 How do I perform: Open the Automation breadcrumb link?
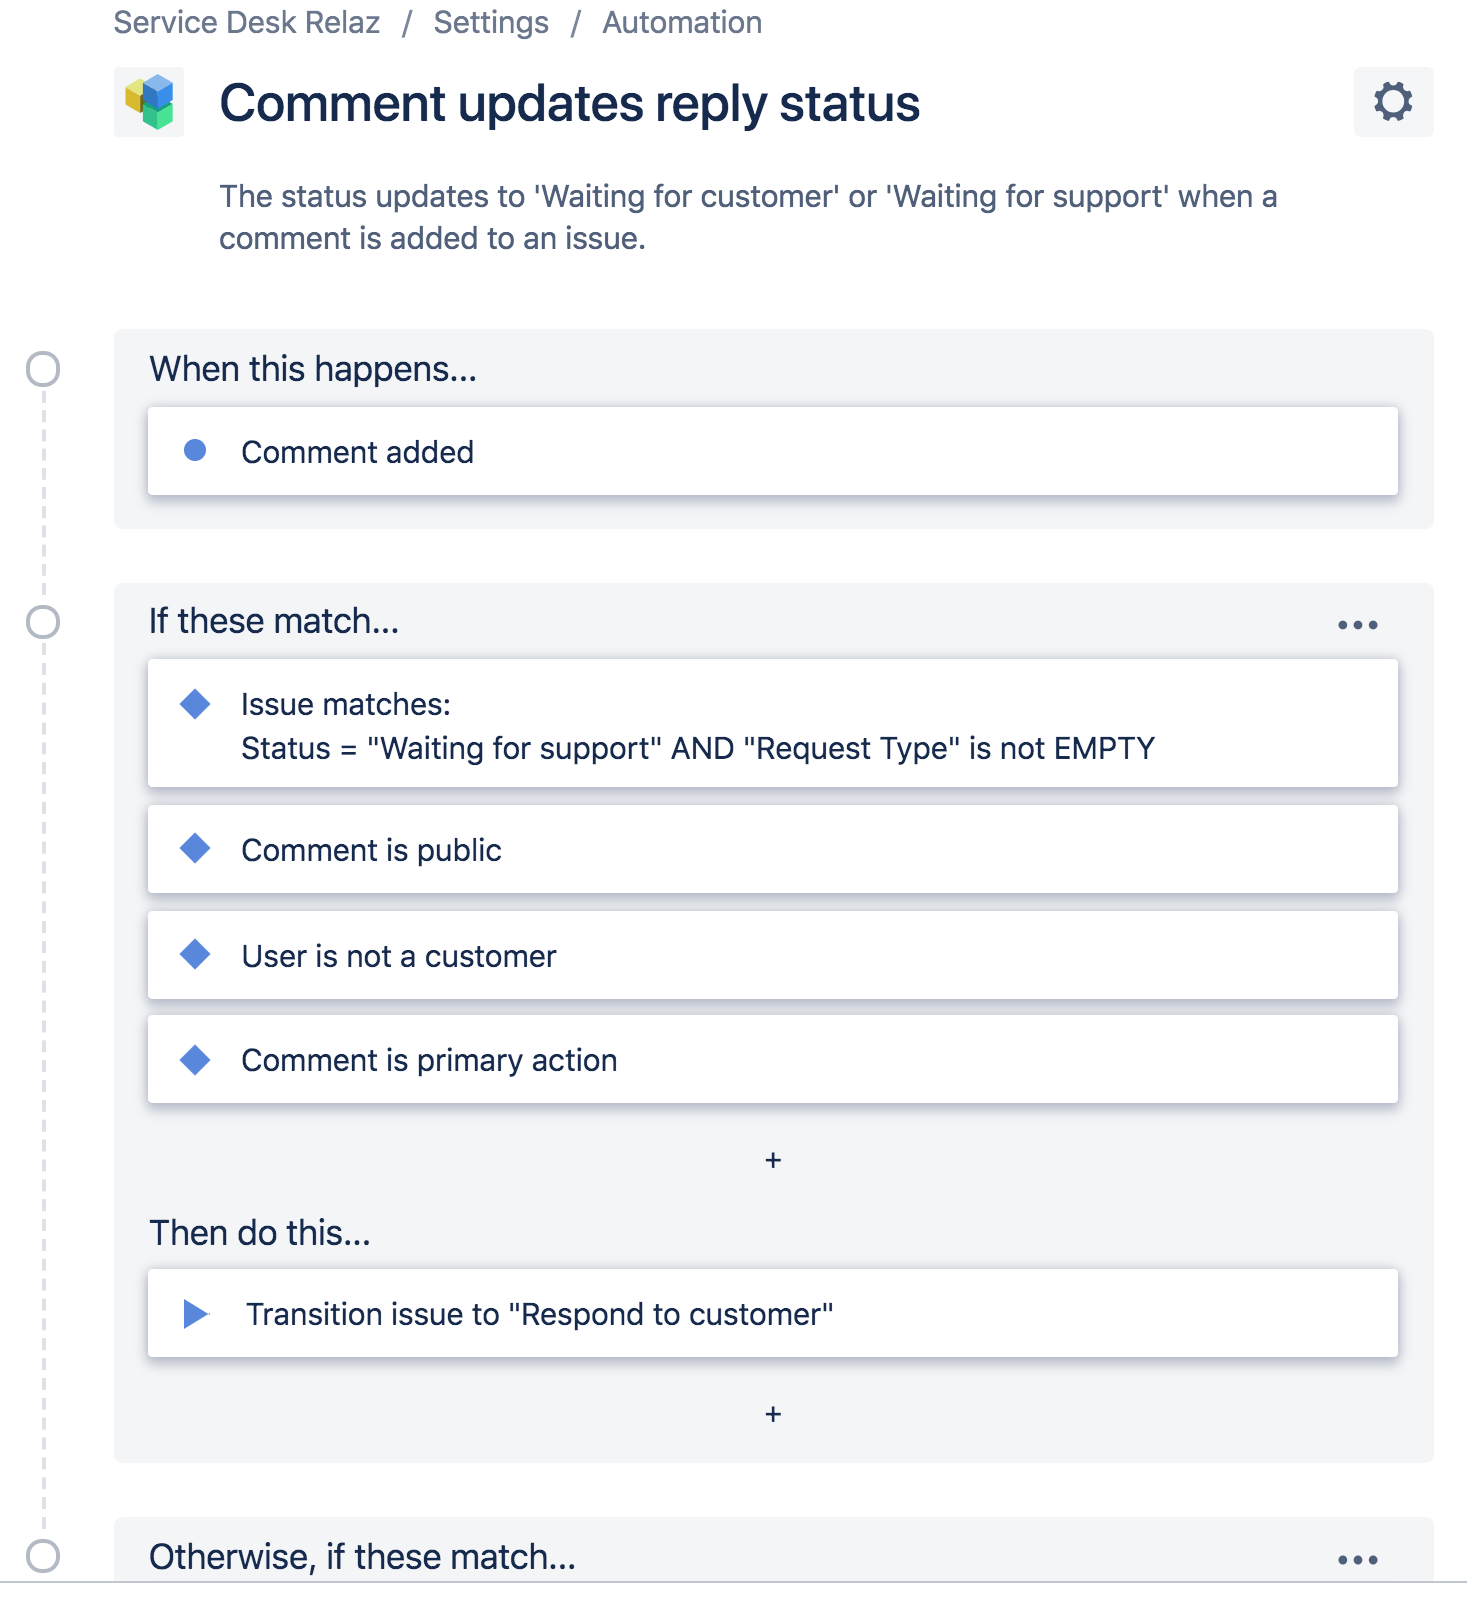682,22
